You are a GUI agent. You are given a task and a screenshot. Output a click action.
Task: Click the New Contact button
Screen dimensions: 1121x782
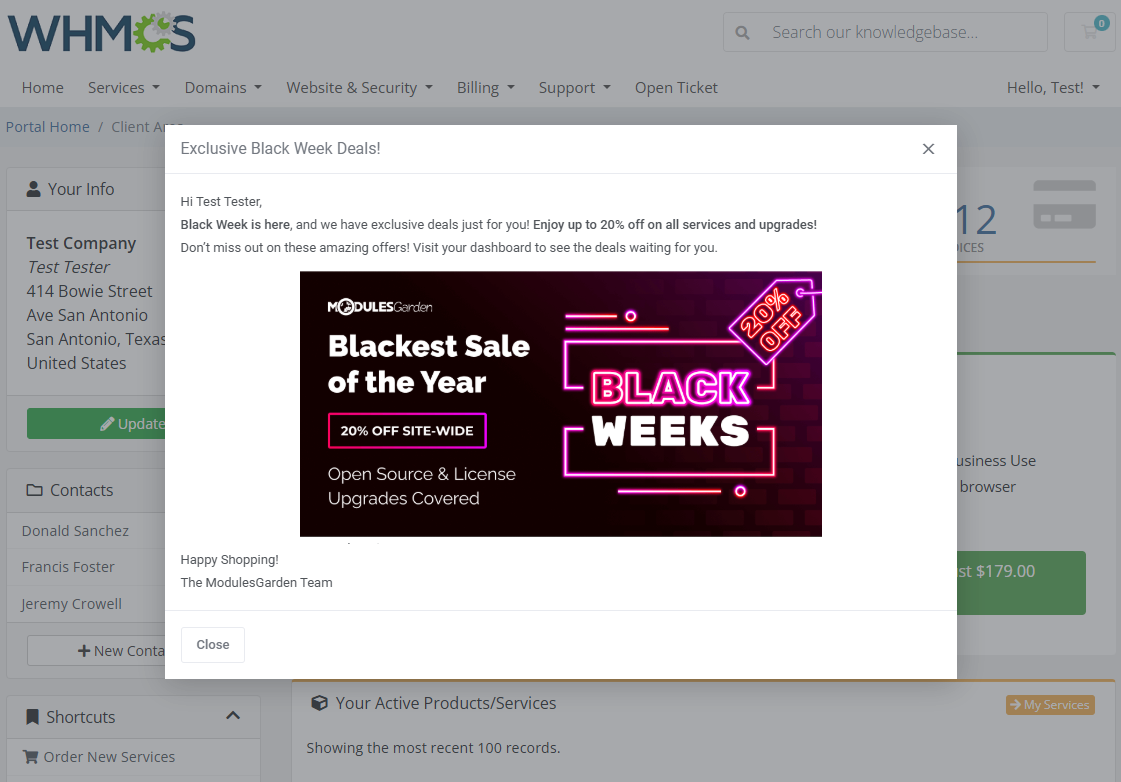click(97, 651)
